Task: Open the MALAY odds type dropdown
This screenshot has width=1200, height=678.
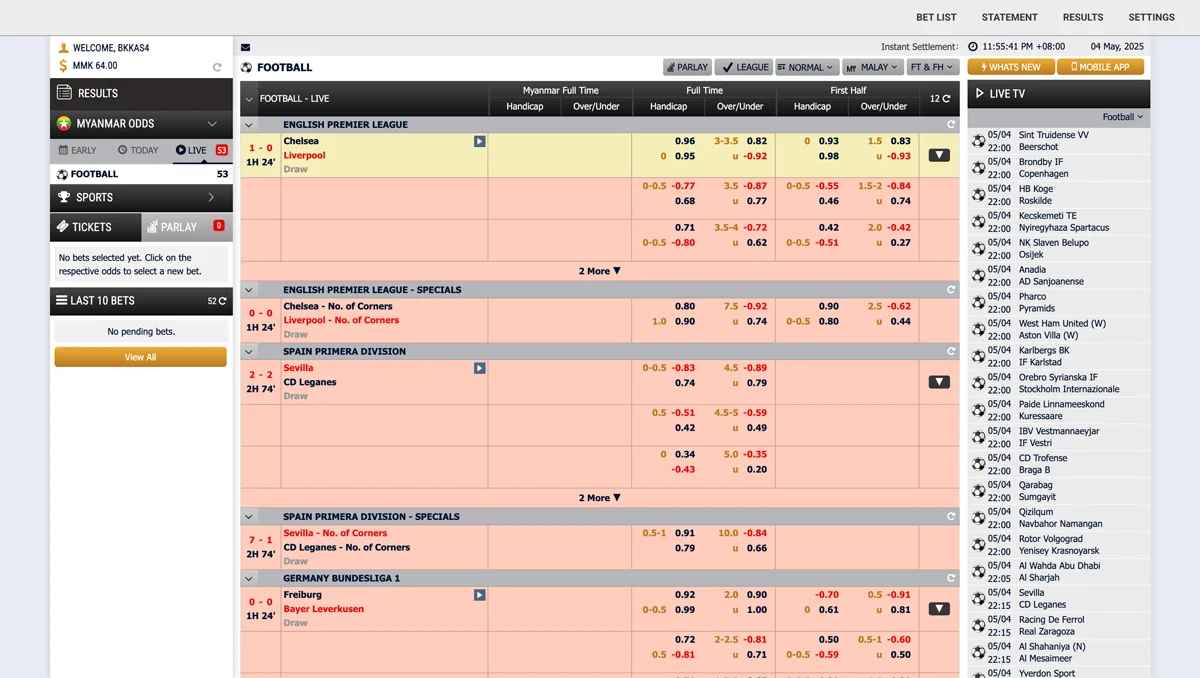Action: pyautogui.click(x=872, y=67)
